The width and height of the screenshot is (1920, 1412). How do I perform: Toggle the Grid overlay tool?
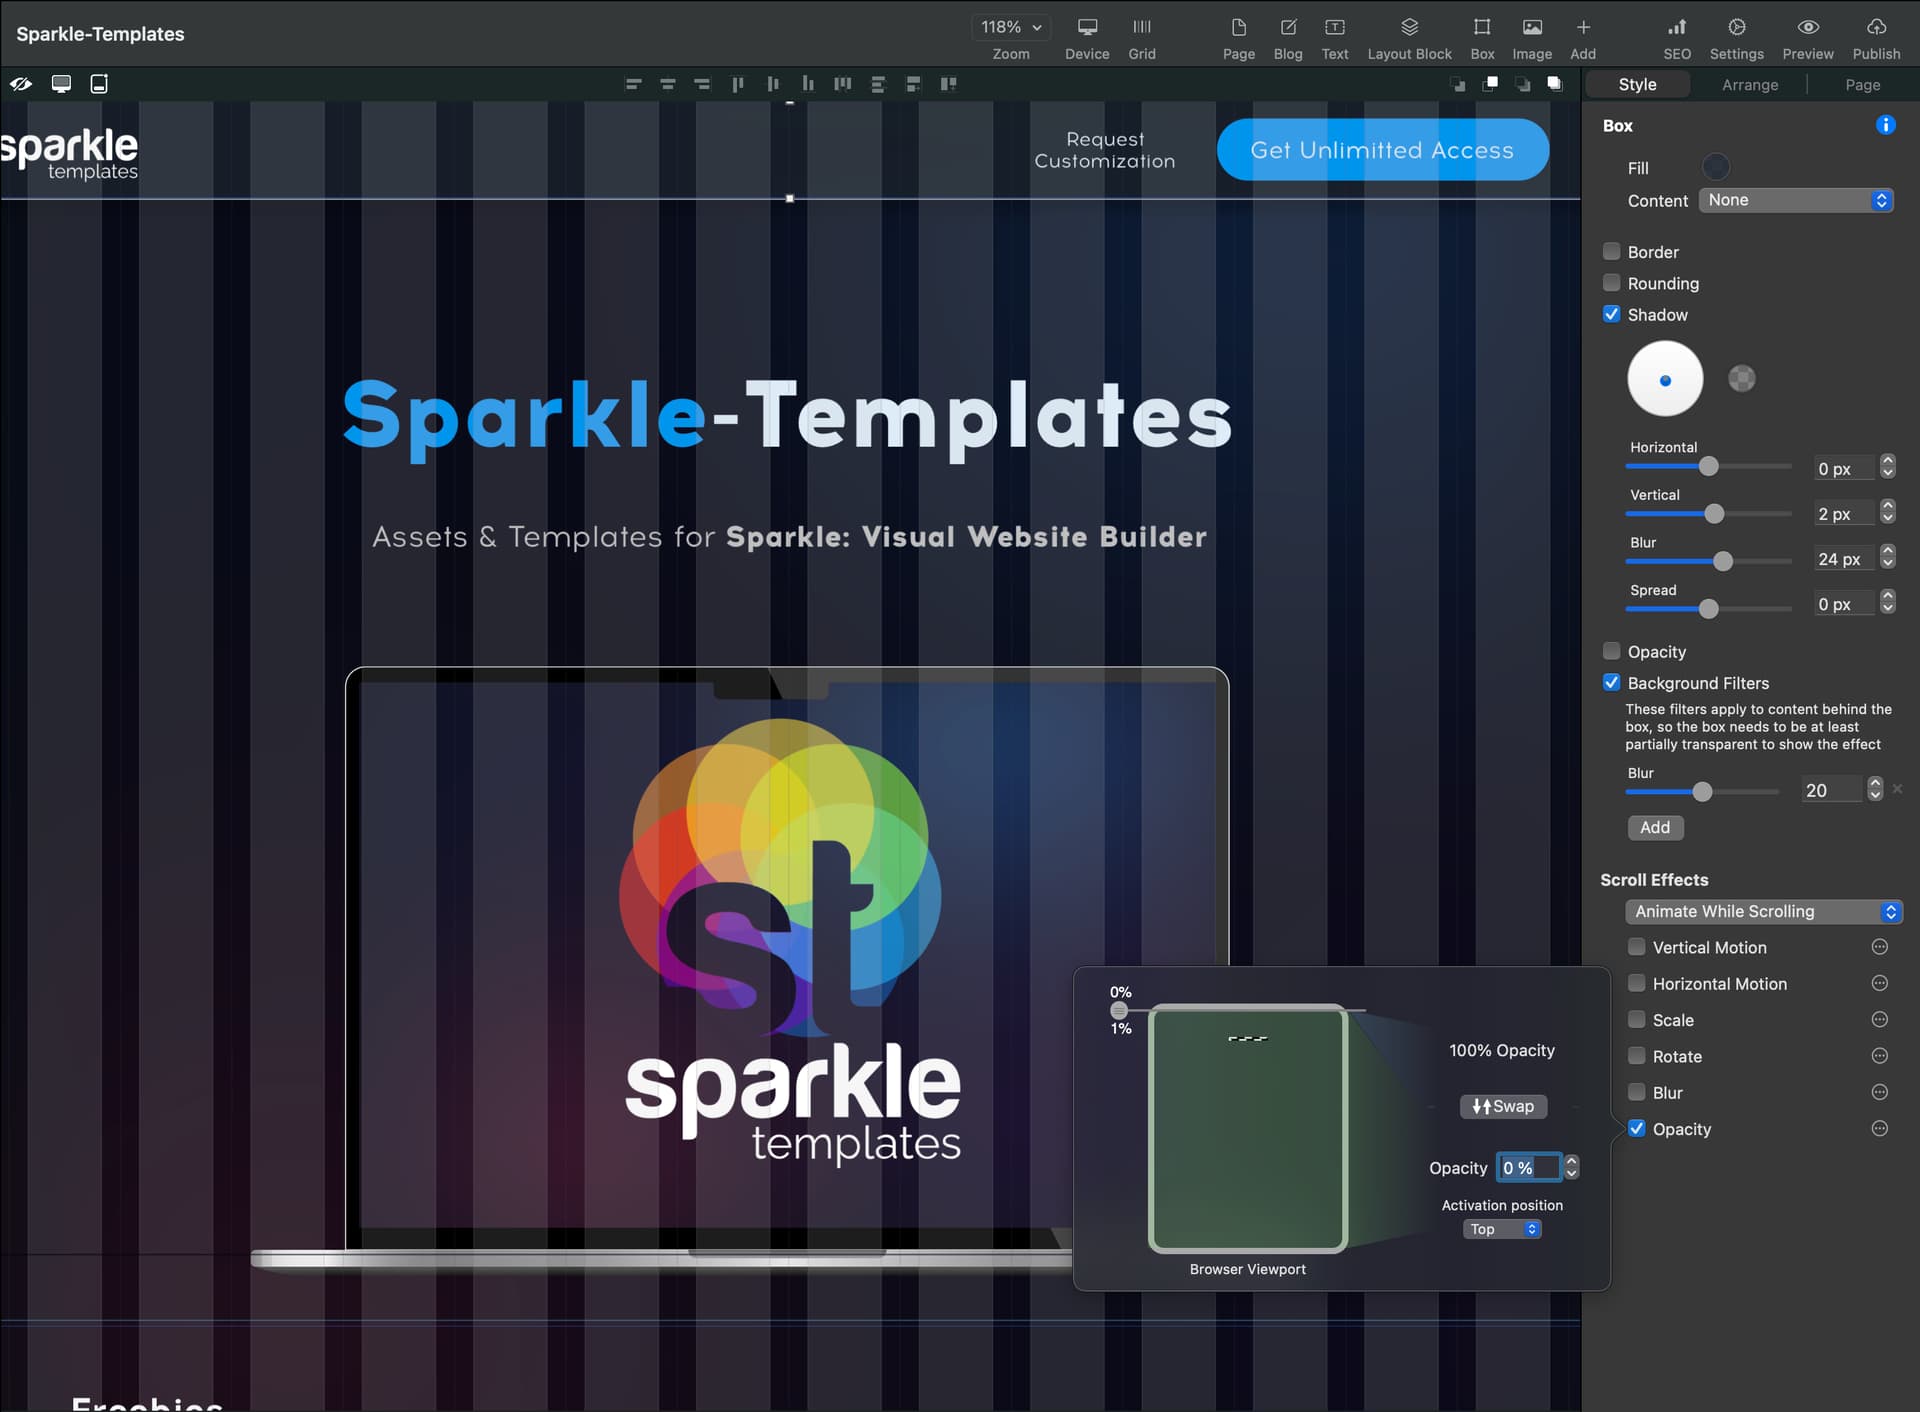point(1142,28)
